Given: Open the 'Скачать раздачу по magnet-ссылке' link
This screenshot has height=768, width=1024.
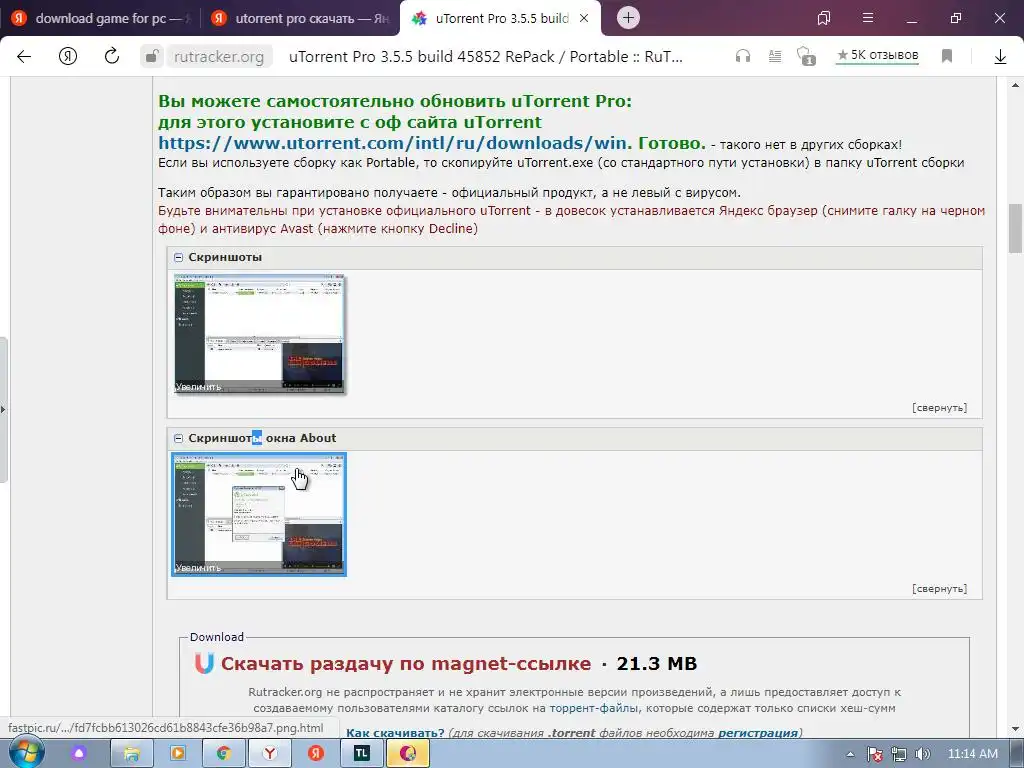Looking at the screenshot, I should point(406,664).
